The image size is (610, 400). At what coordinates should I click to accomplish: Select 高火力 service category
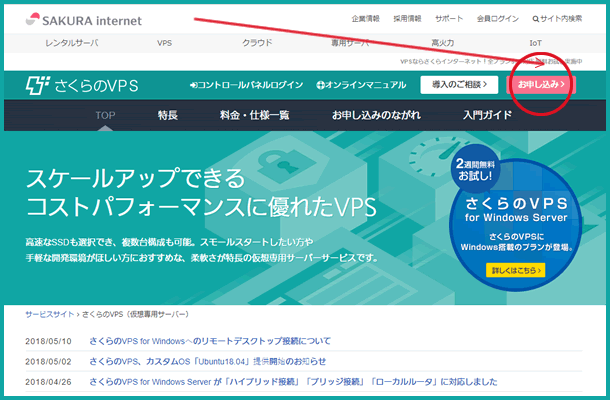[443, 43]
